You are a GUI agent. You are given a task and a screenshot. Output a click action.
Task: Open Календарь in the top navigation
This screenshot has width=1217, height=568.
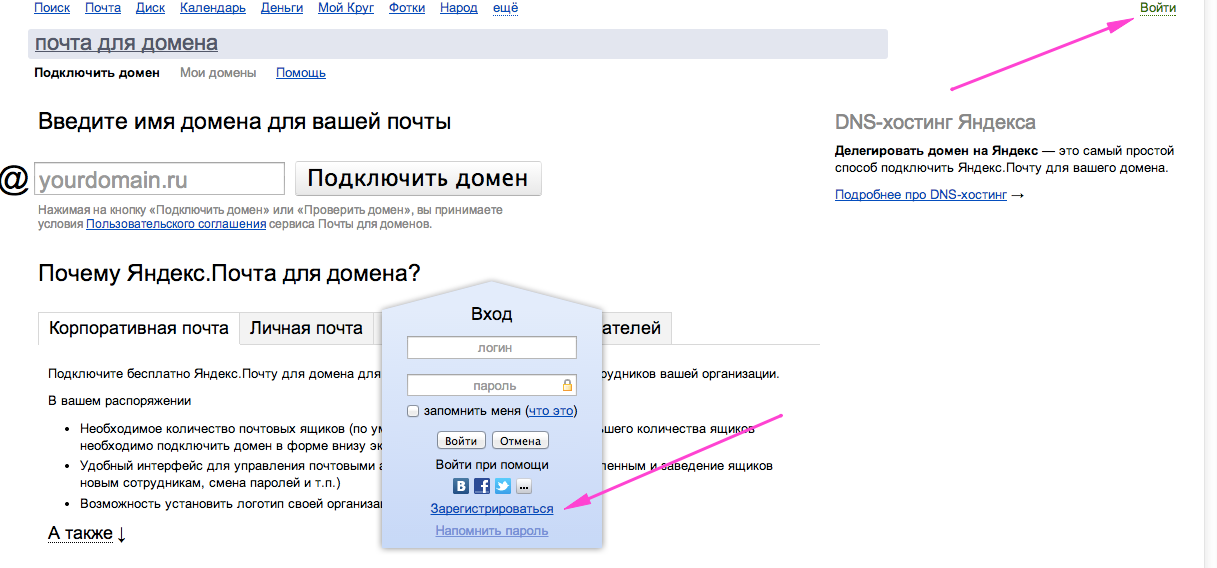pyautogui.click(x=213, y=8)
